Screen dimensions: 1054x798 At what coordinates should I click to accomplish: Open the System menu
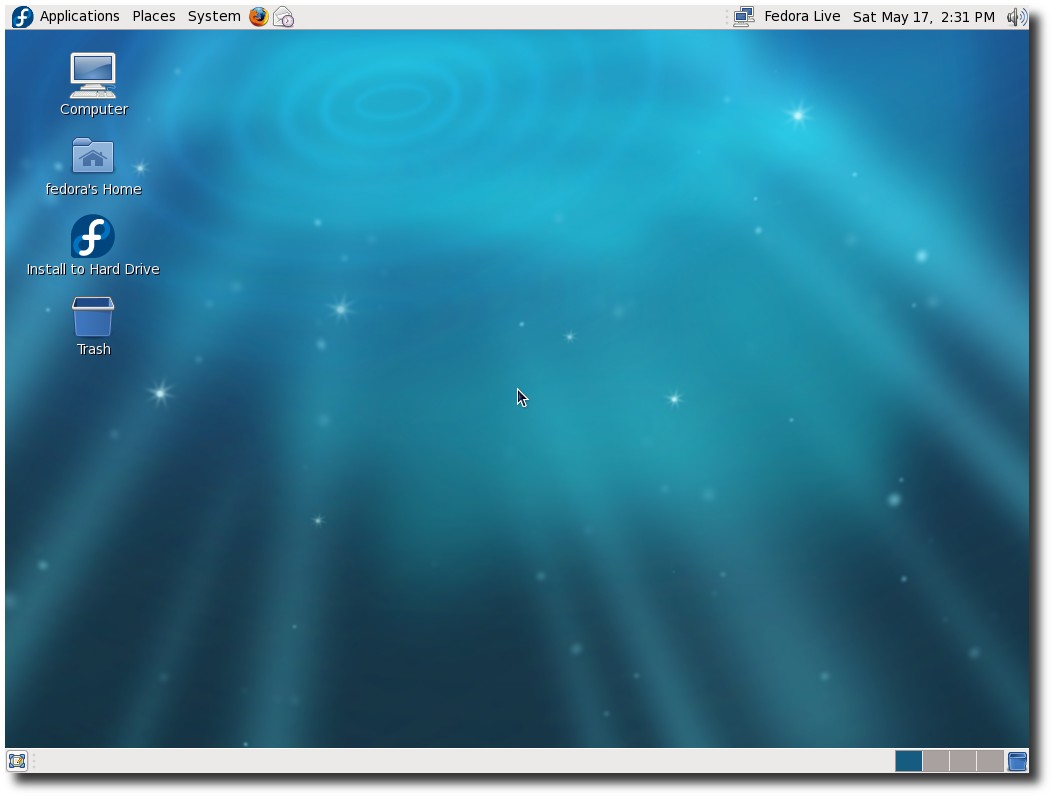coord(214,16)
